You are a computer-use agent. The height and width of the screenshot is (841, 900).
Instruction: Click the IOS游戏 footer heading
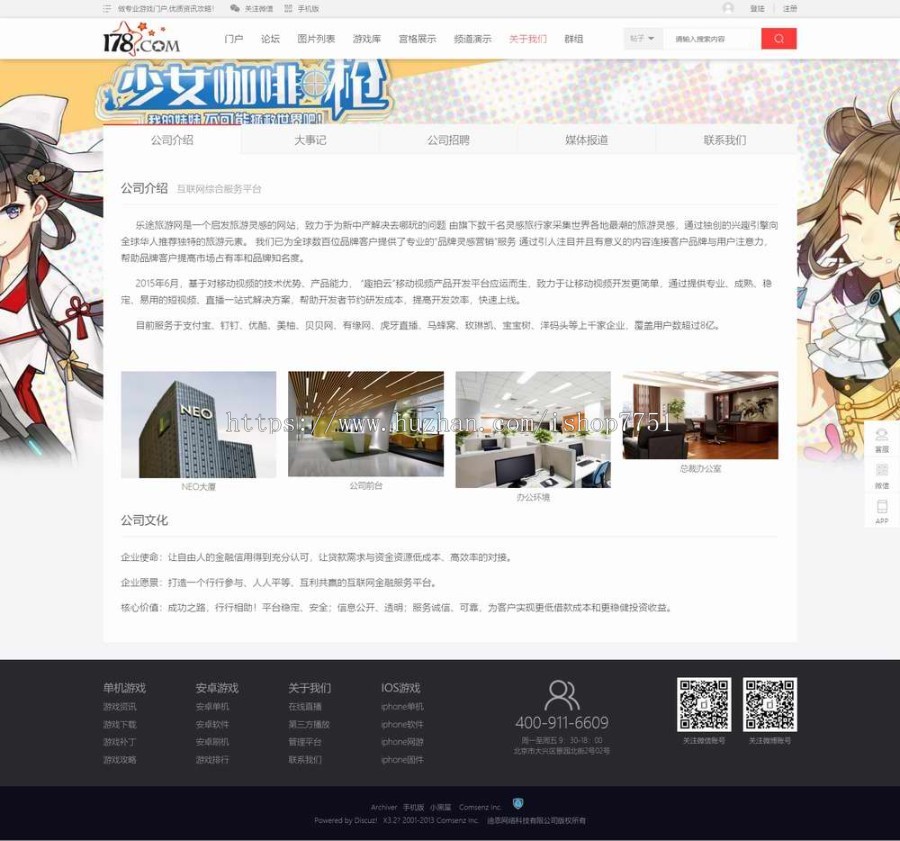point(401,688)
